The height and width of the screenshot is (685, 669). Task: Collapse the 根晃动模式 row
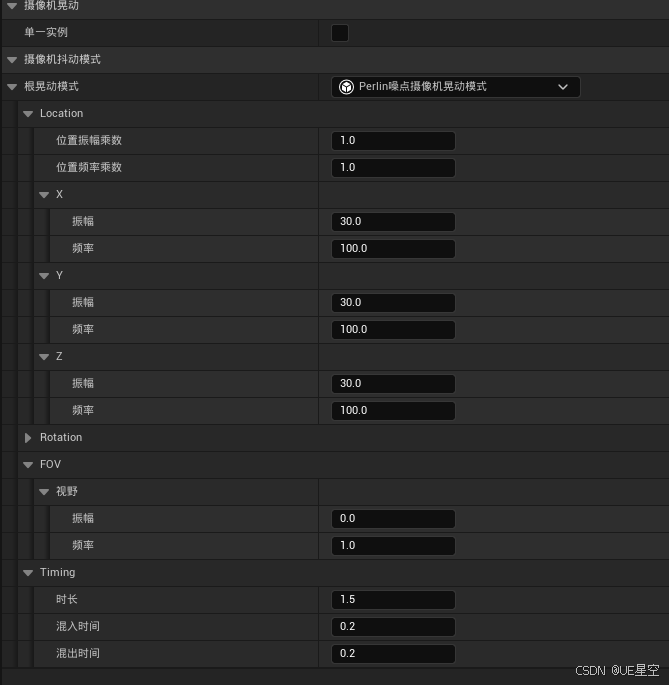12,87
